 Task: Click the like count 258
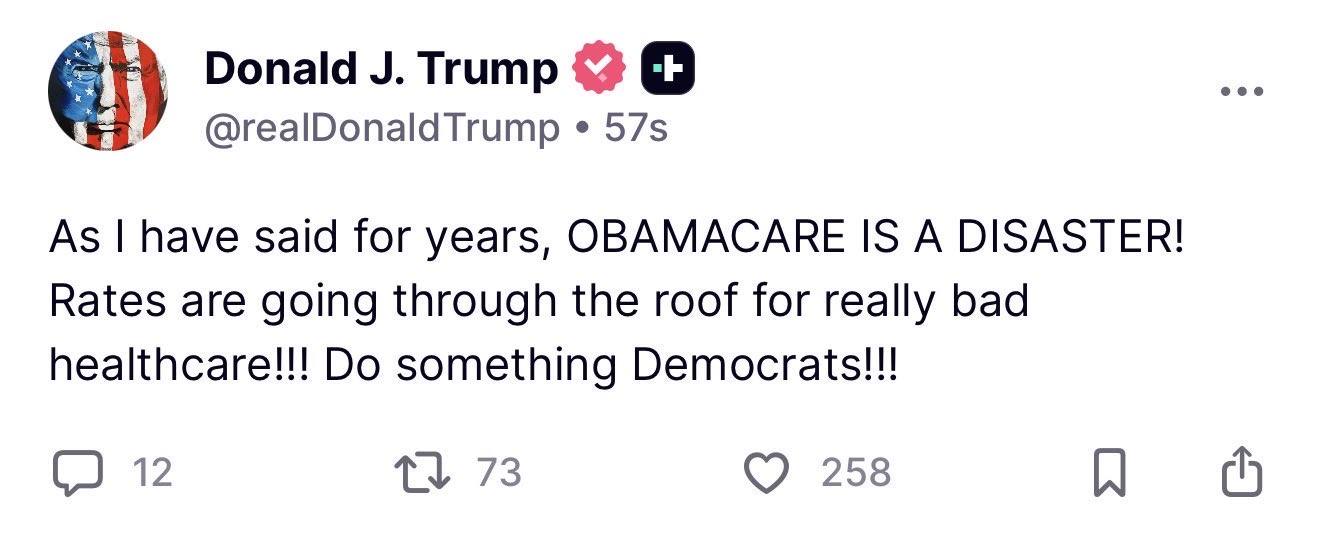pos(856,473)
